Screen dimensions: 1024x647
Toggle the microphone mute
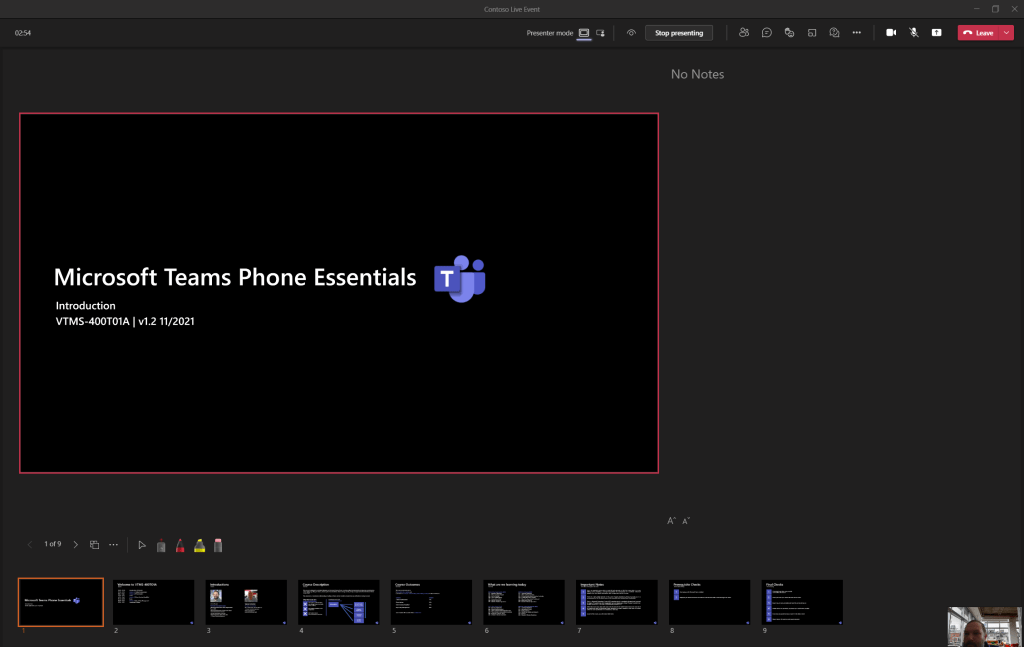913,33
